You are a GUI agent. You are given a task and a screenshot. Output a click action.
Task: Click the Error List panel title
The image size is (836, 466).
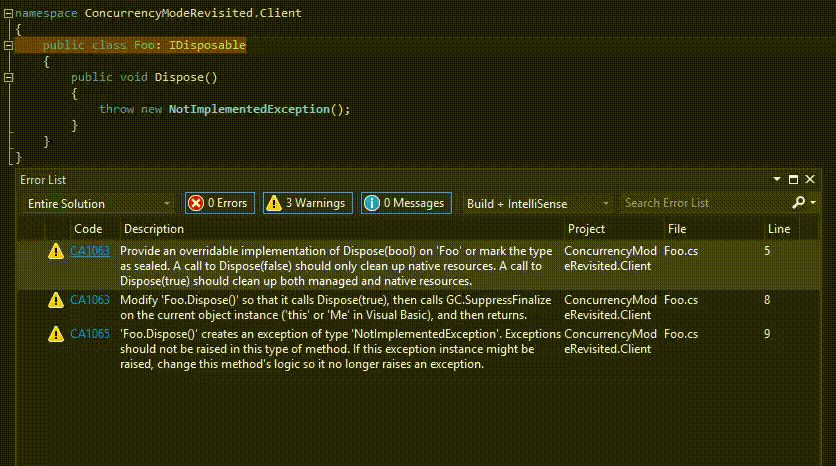[x=43, y=180]
